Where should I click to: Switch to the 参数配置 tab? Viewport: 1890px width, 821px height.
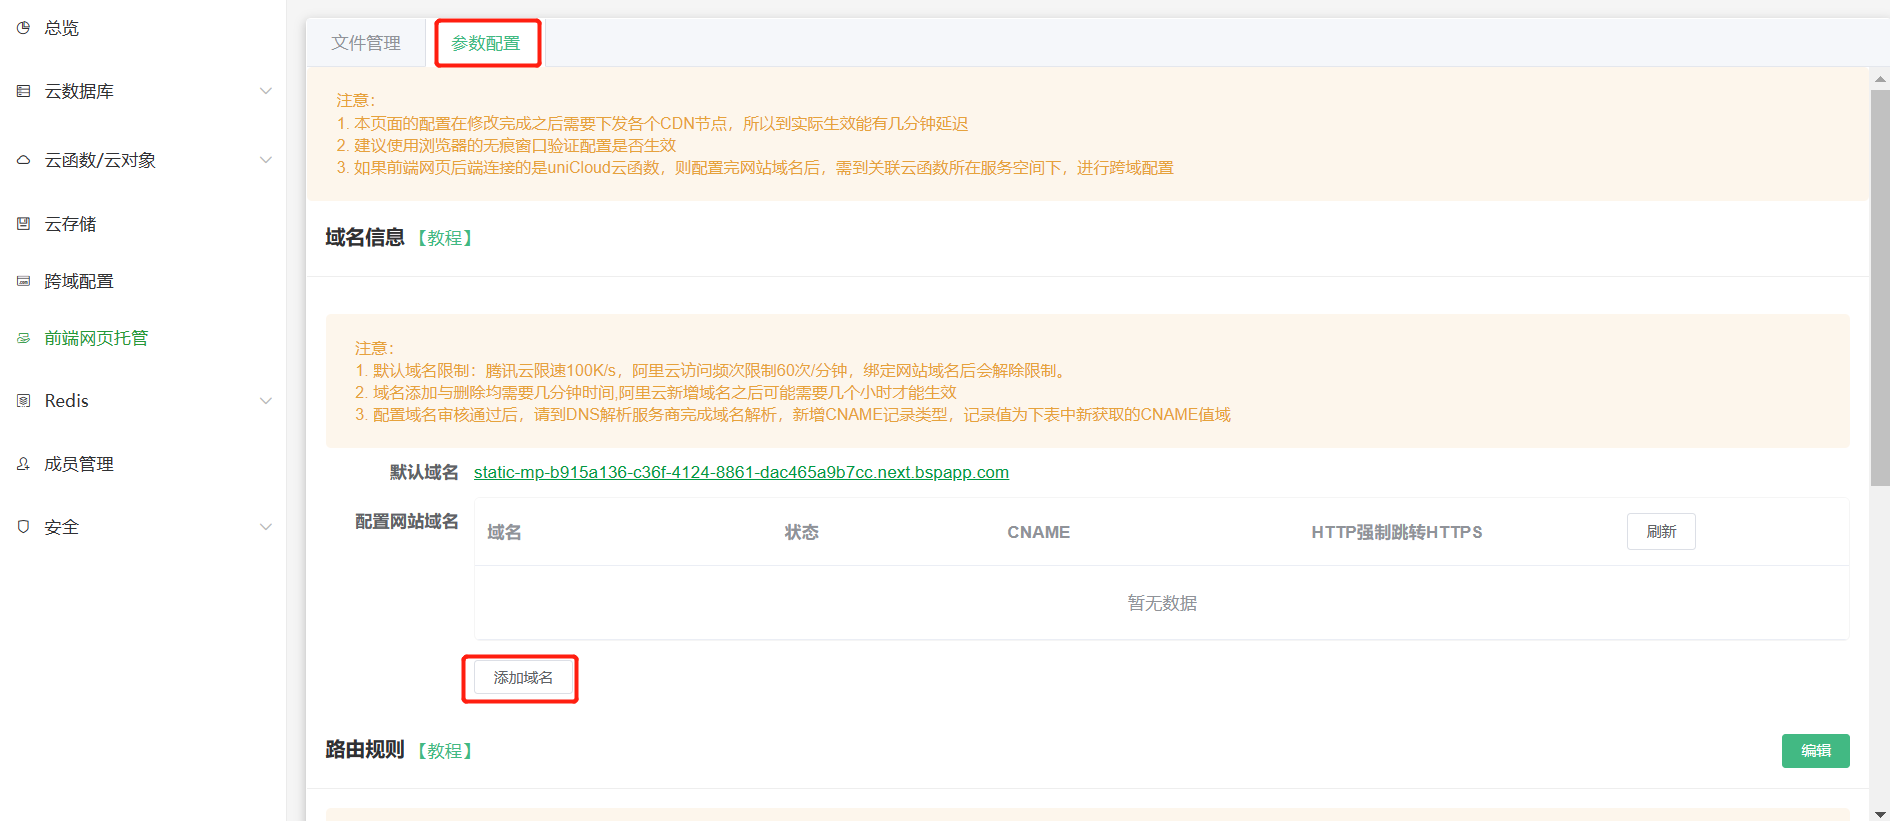(486, 43)
